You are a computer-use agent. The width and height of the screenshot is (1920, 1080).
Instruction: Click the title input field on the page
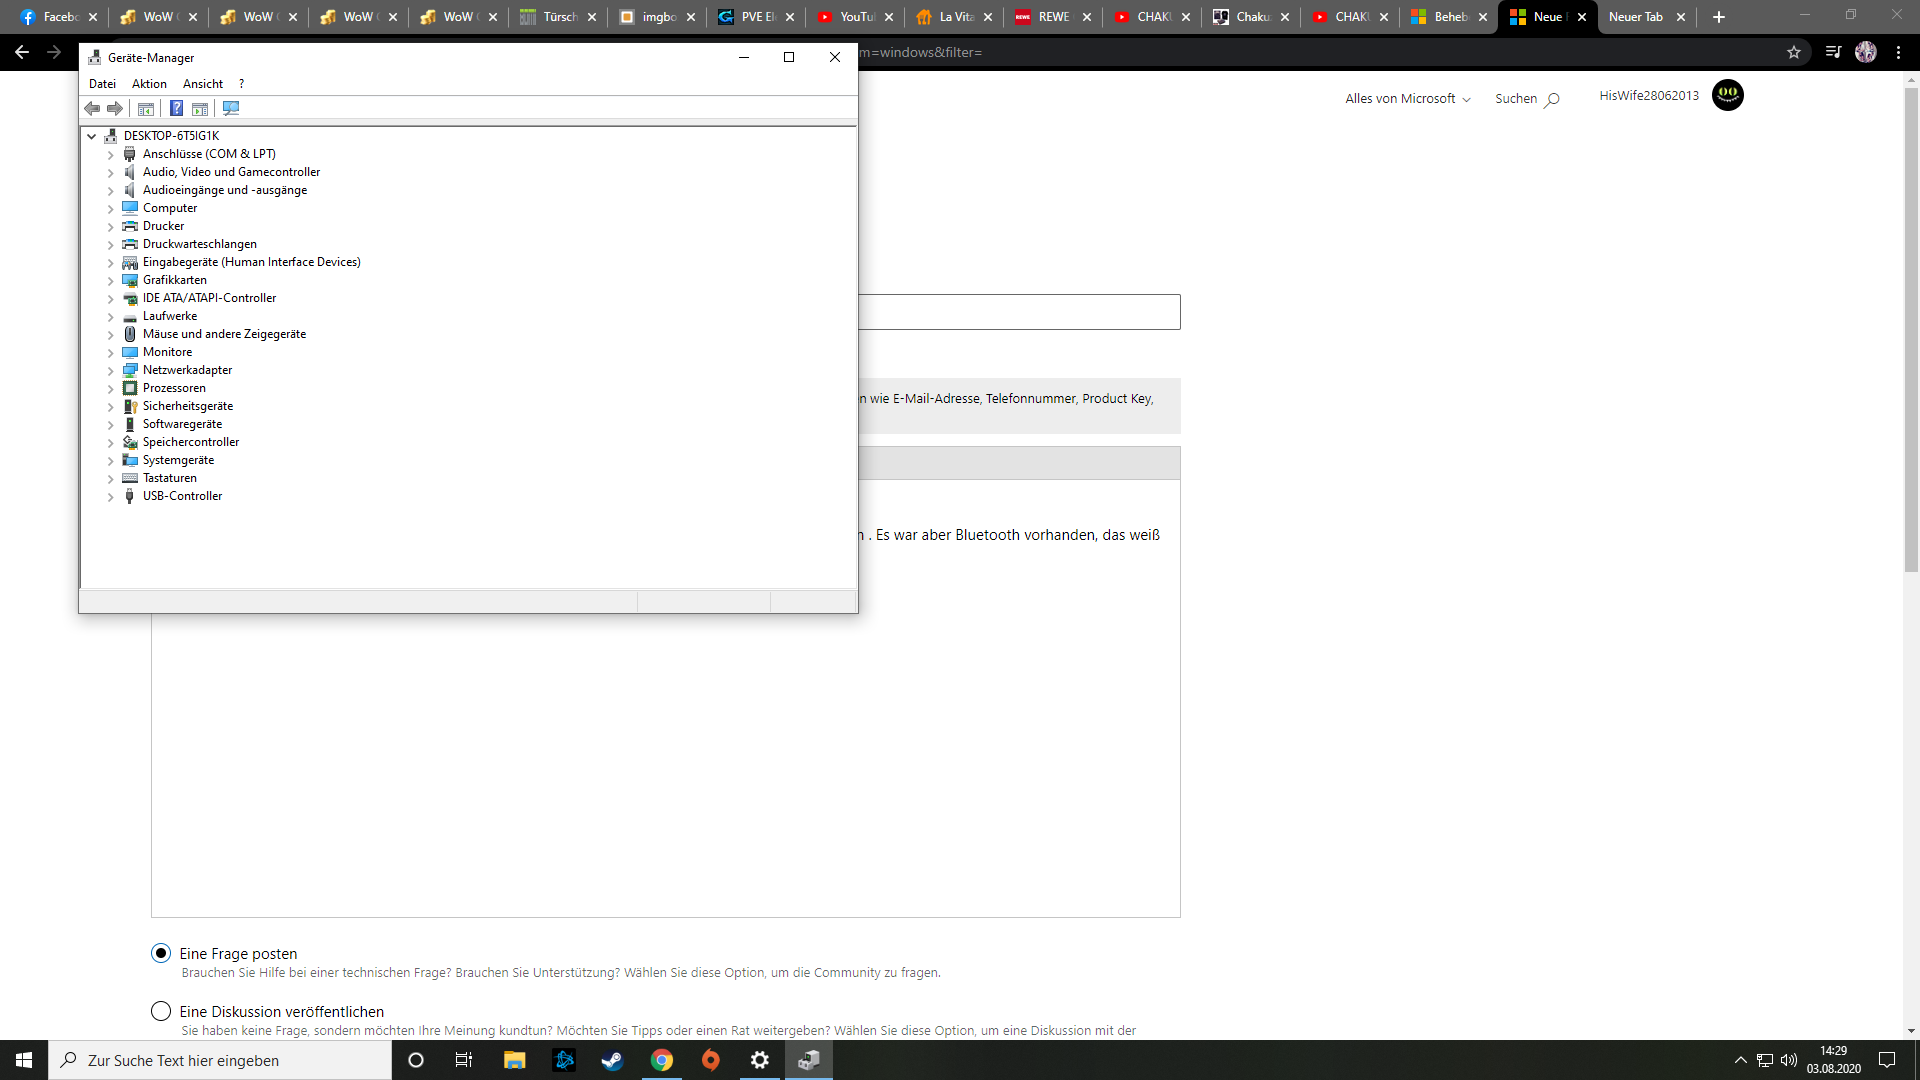click(1018, 312)
